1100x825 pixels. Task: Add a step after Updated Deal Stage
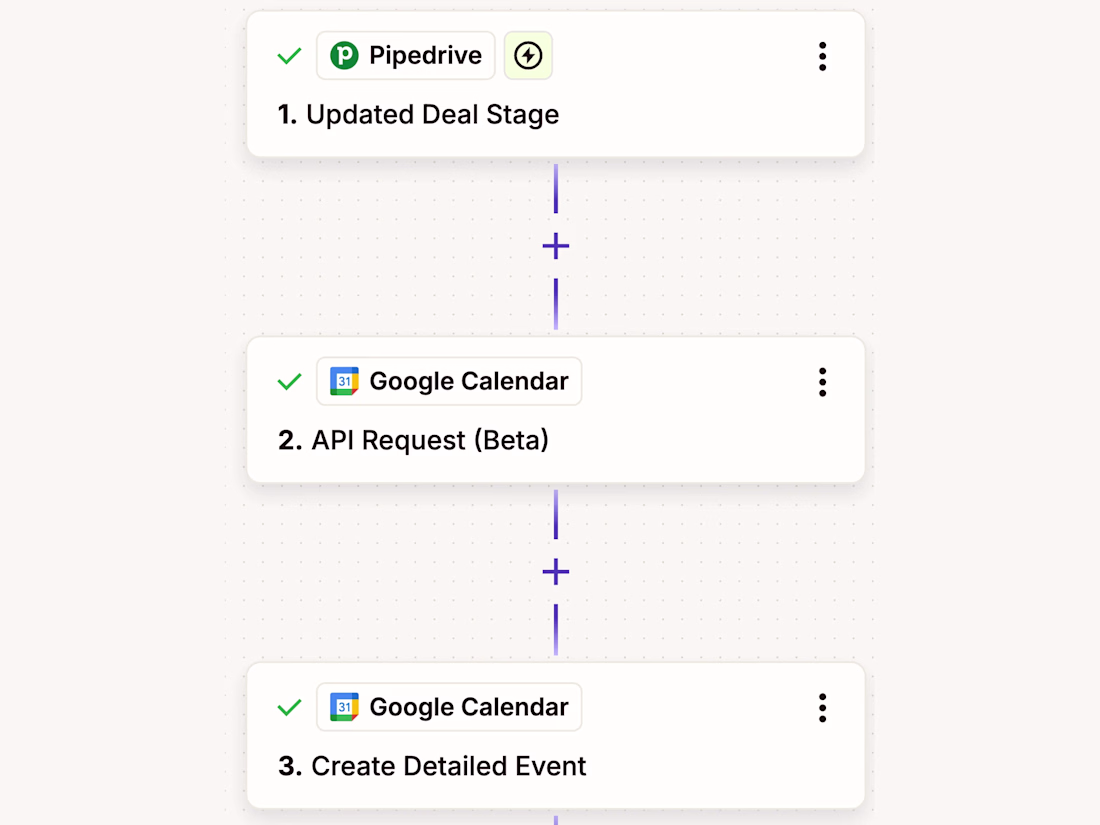(556, 246)
